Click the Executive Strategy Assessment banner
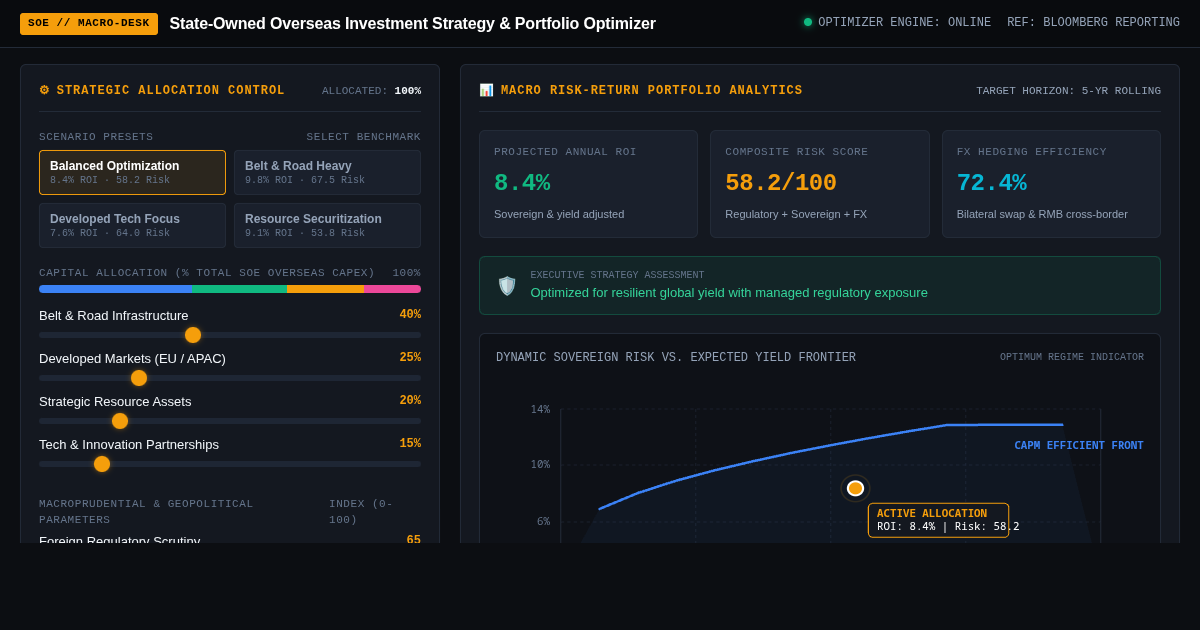1200x630 pixels. pos(820,285)
